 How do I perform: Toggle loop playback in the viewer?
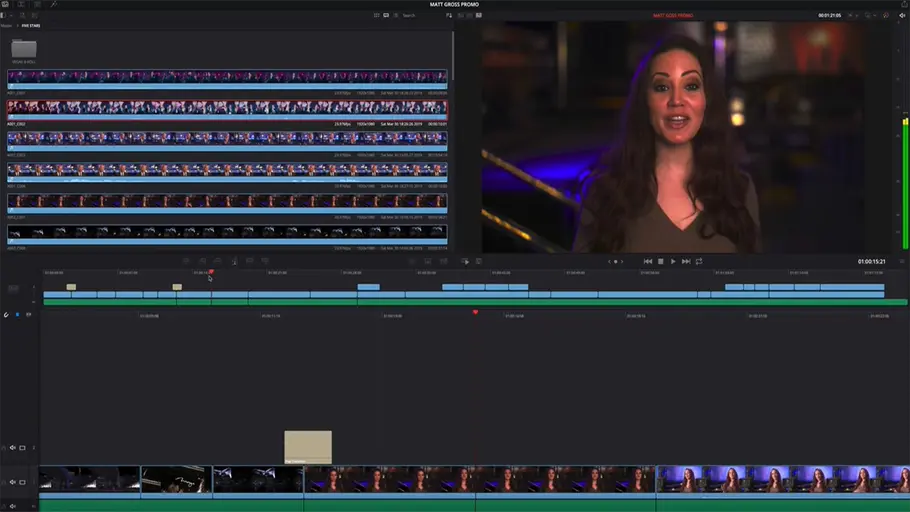point(699,261)
